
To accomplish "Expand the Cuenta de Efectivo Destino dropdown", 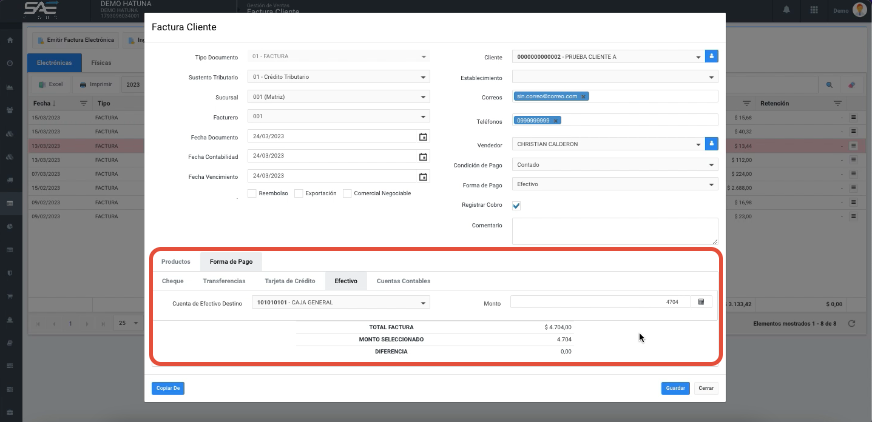I will 423,303.
